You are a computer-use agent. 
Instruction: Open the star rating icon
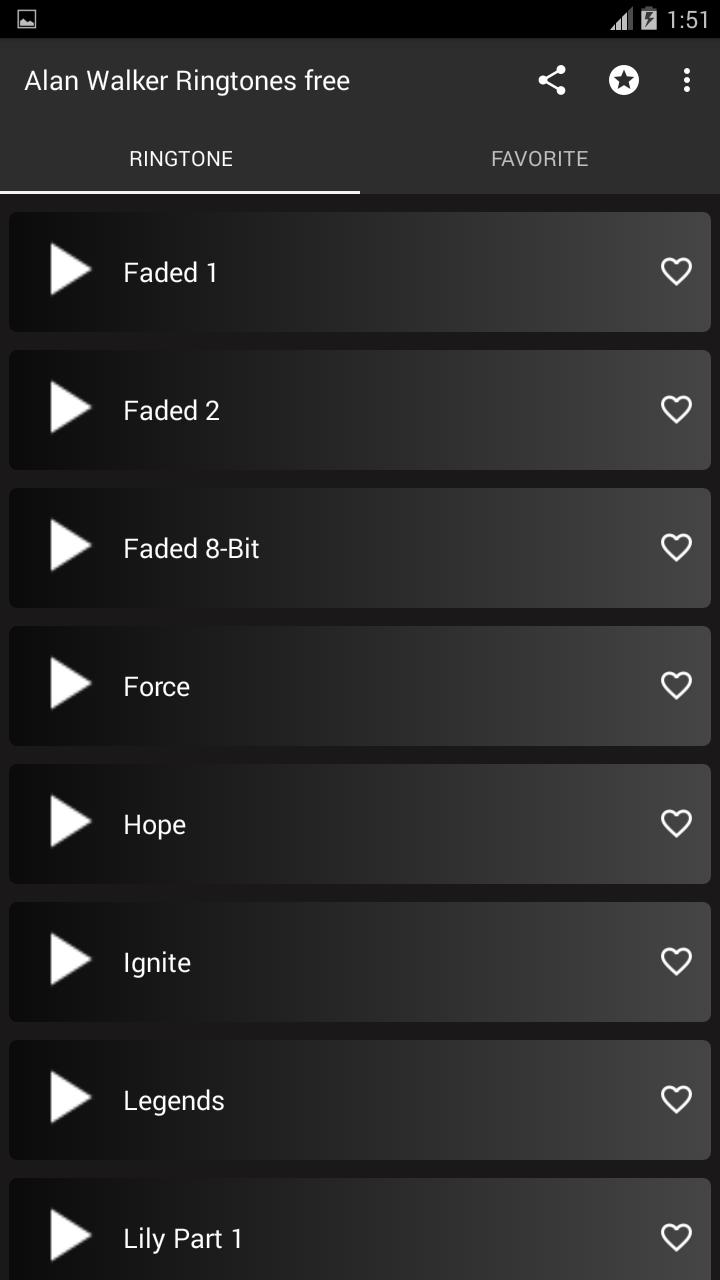click(x=624, y=81)
